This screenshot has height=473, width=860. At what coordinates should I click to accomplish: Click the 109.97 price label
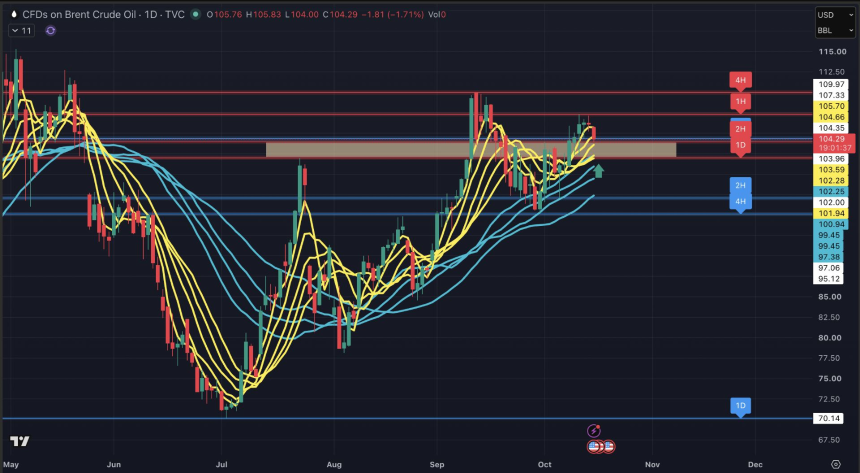[x=831, y=85]
